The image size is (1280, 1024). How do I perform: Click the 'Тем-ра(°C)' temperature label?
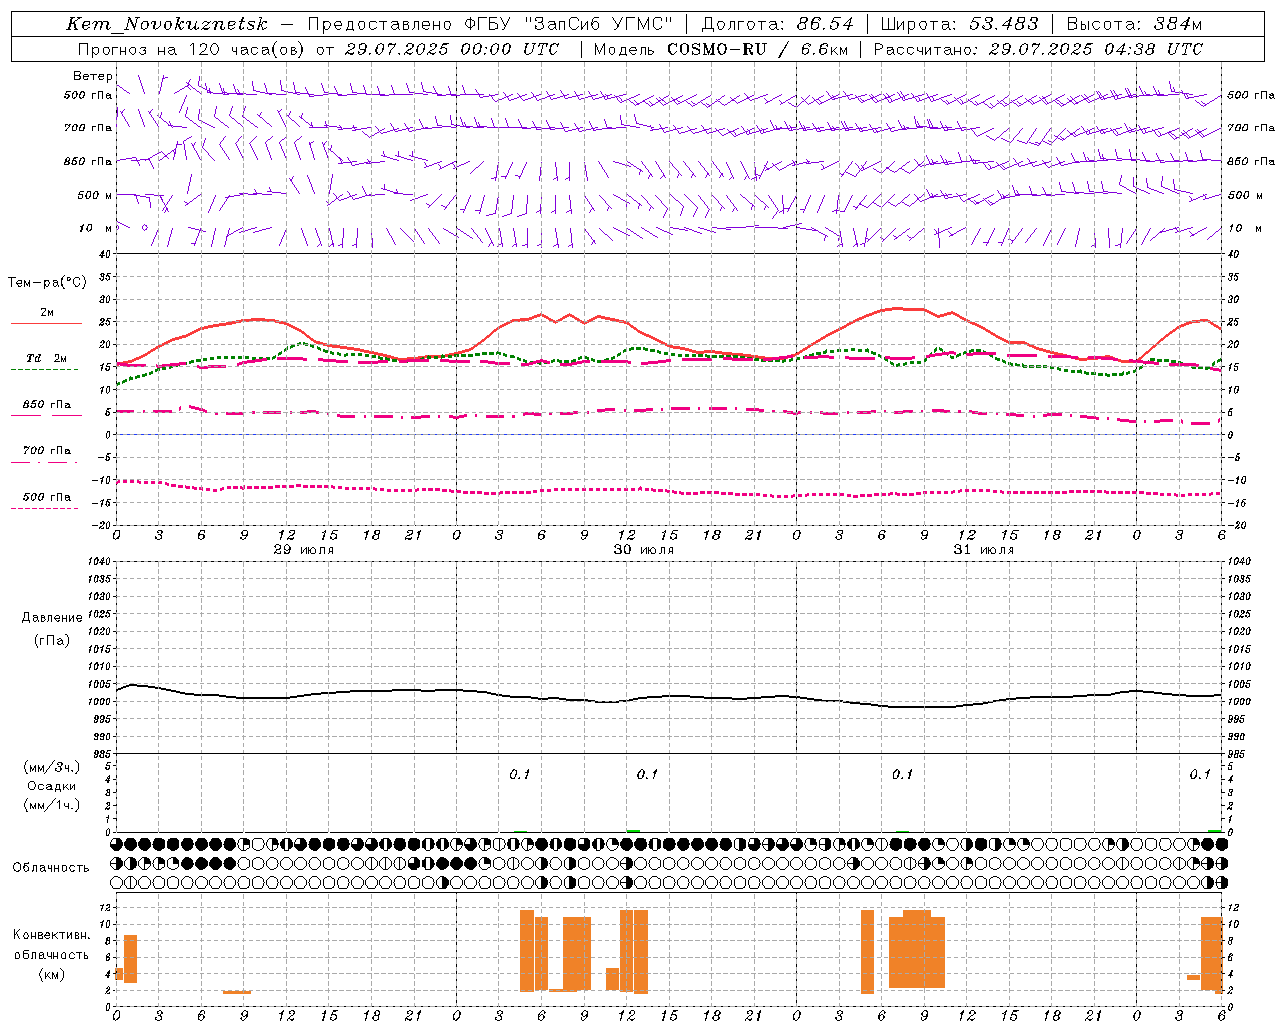(x=47, y=282)
